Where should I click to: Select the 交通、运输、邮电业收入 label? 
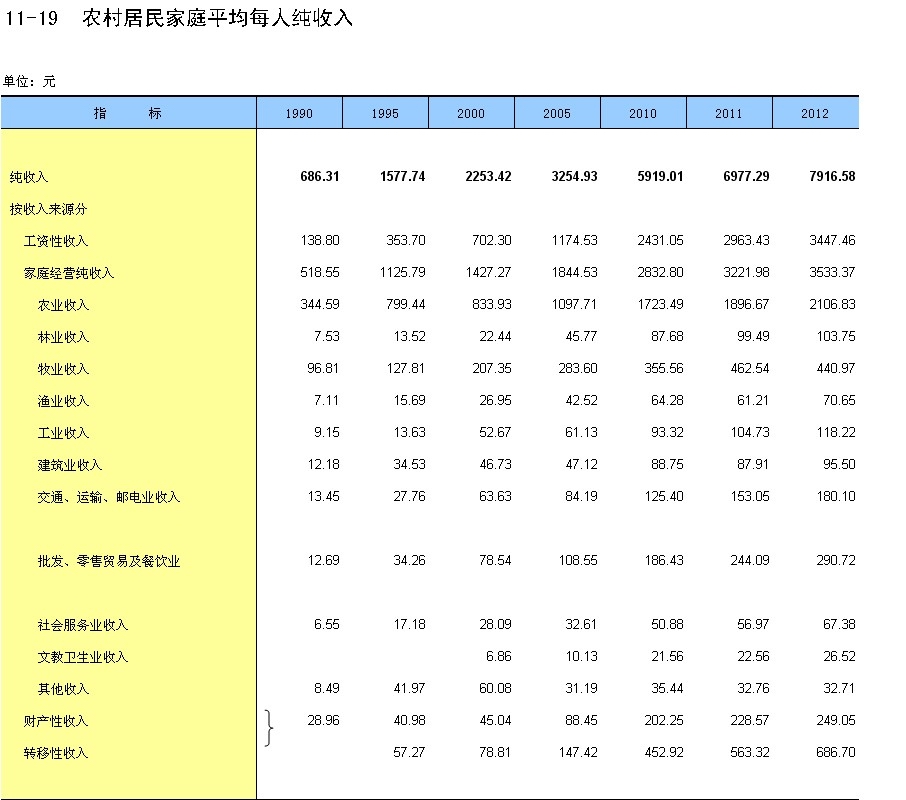tap(109, 497)
